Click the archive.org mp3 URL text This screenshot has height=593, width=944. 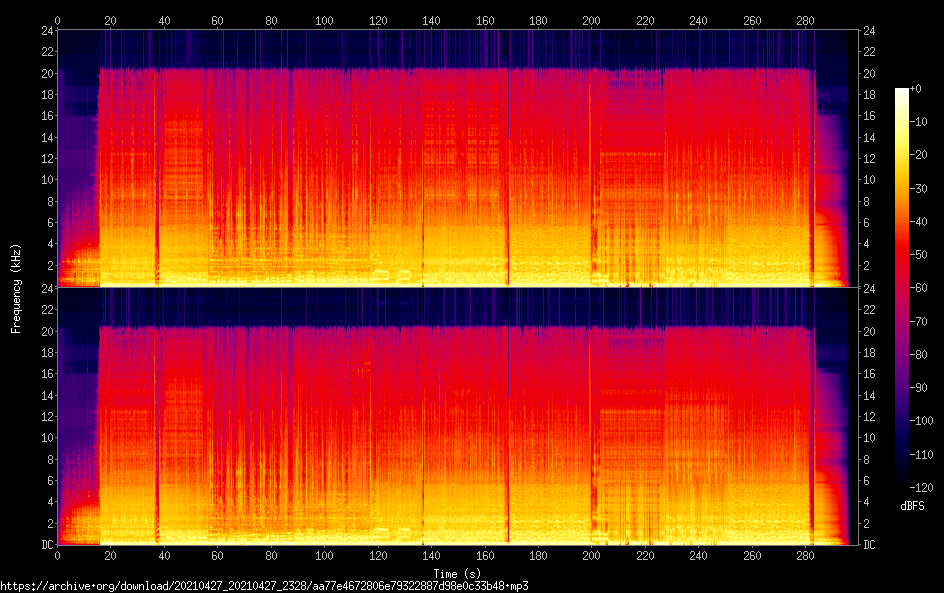click(264, 586)
